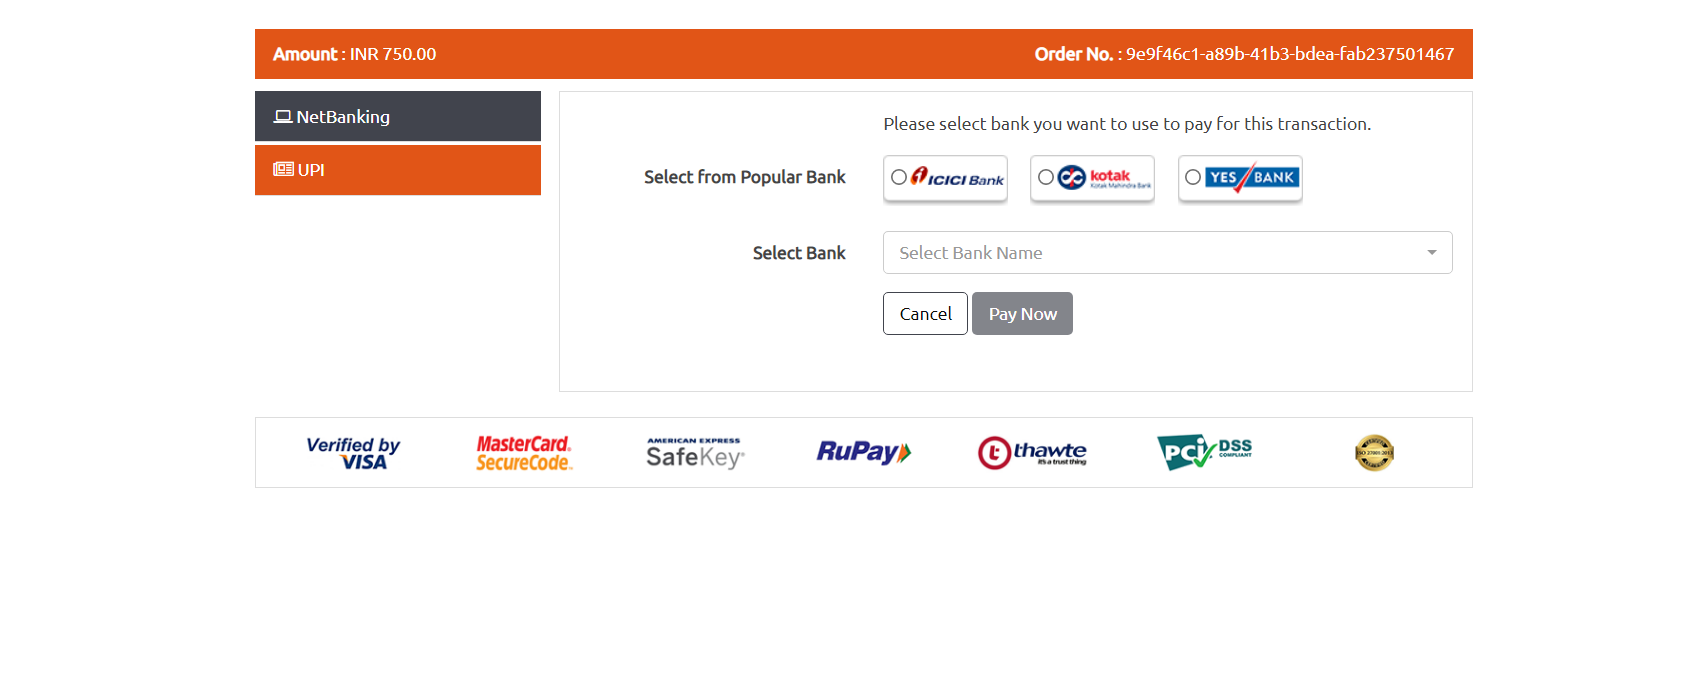Select the YES Bank radio button

1193,177
